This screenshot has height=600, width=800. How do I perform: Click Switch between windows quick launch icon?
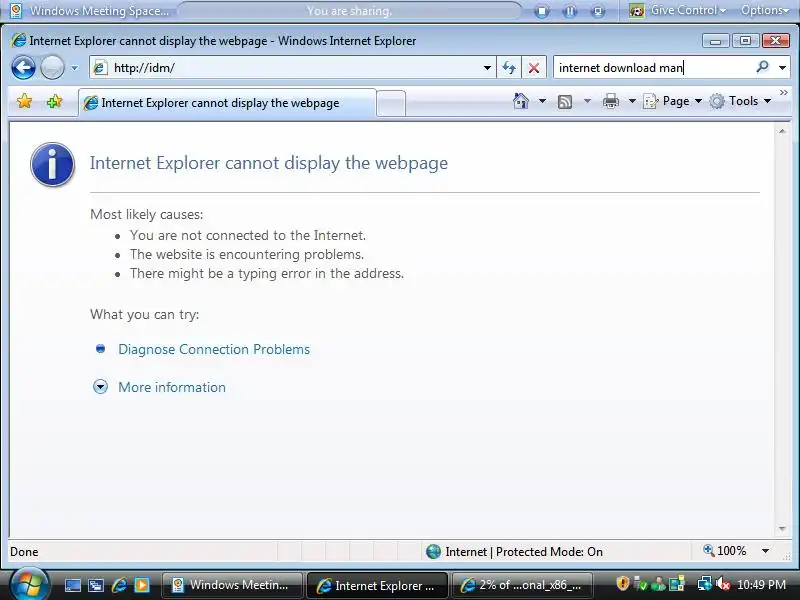(96, 585)
